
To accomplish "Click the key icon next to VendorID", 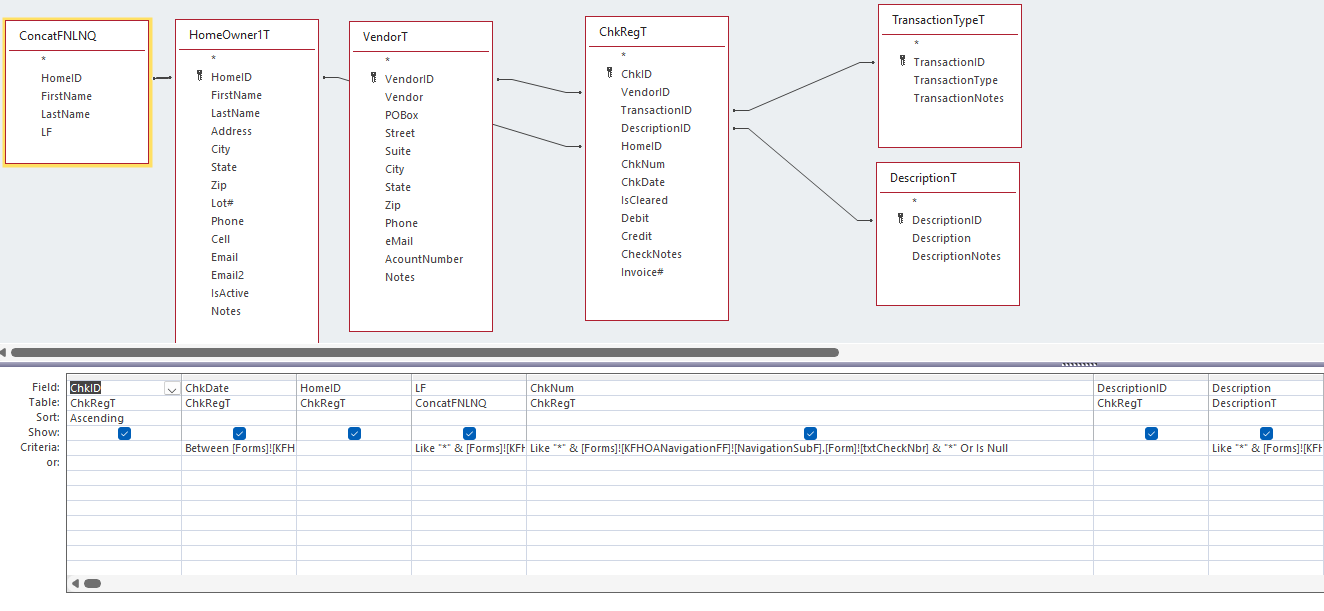I will pos(373,79).
